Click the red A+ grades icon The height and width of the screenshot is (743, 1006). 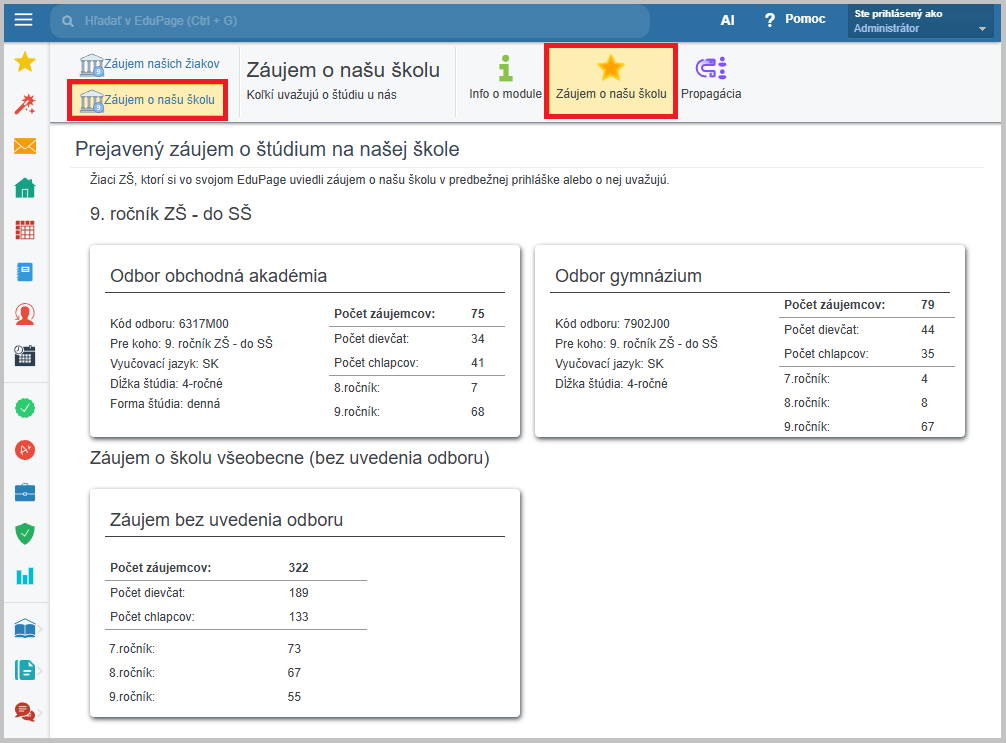tap(25, 450)
